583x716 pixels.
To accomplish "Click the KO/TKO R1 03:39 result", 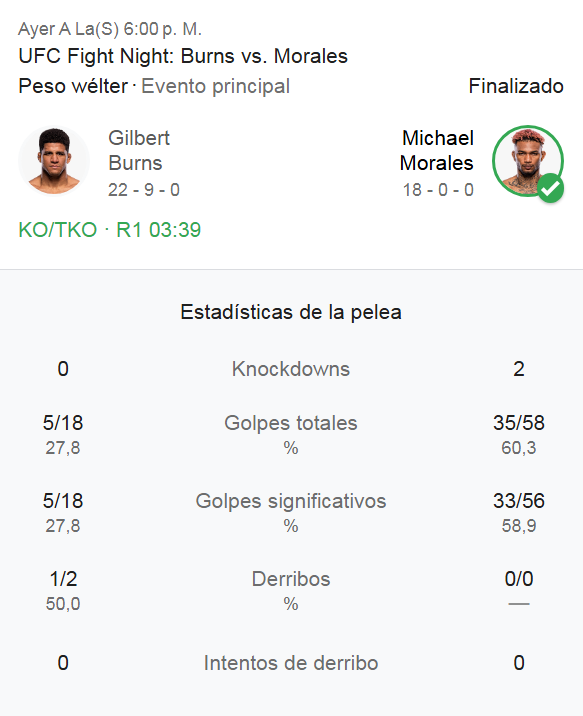I will pos(110,230).
